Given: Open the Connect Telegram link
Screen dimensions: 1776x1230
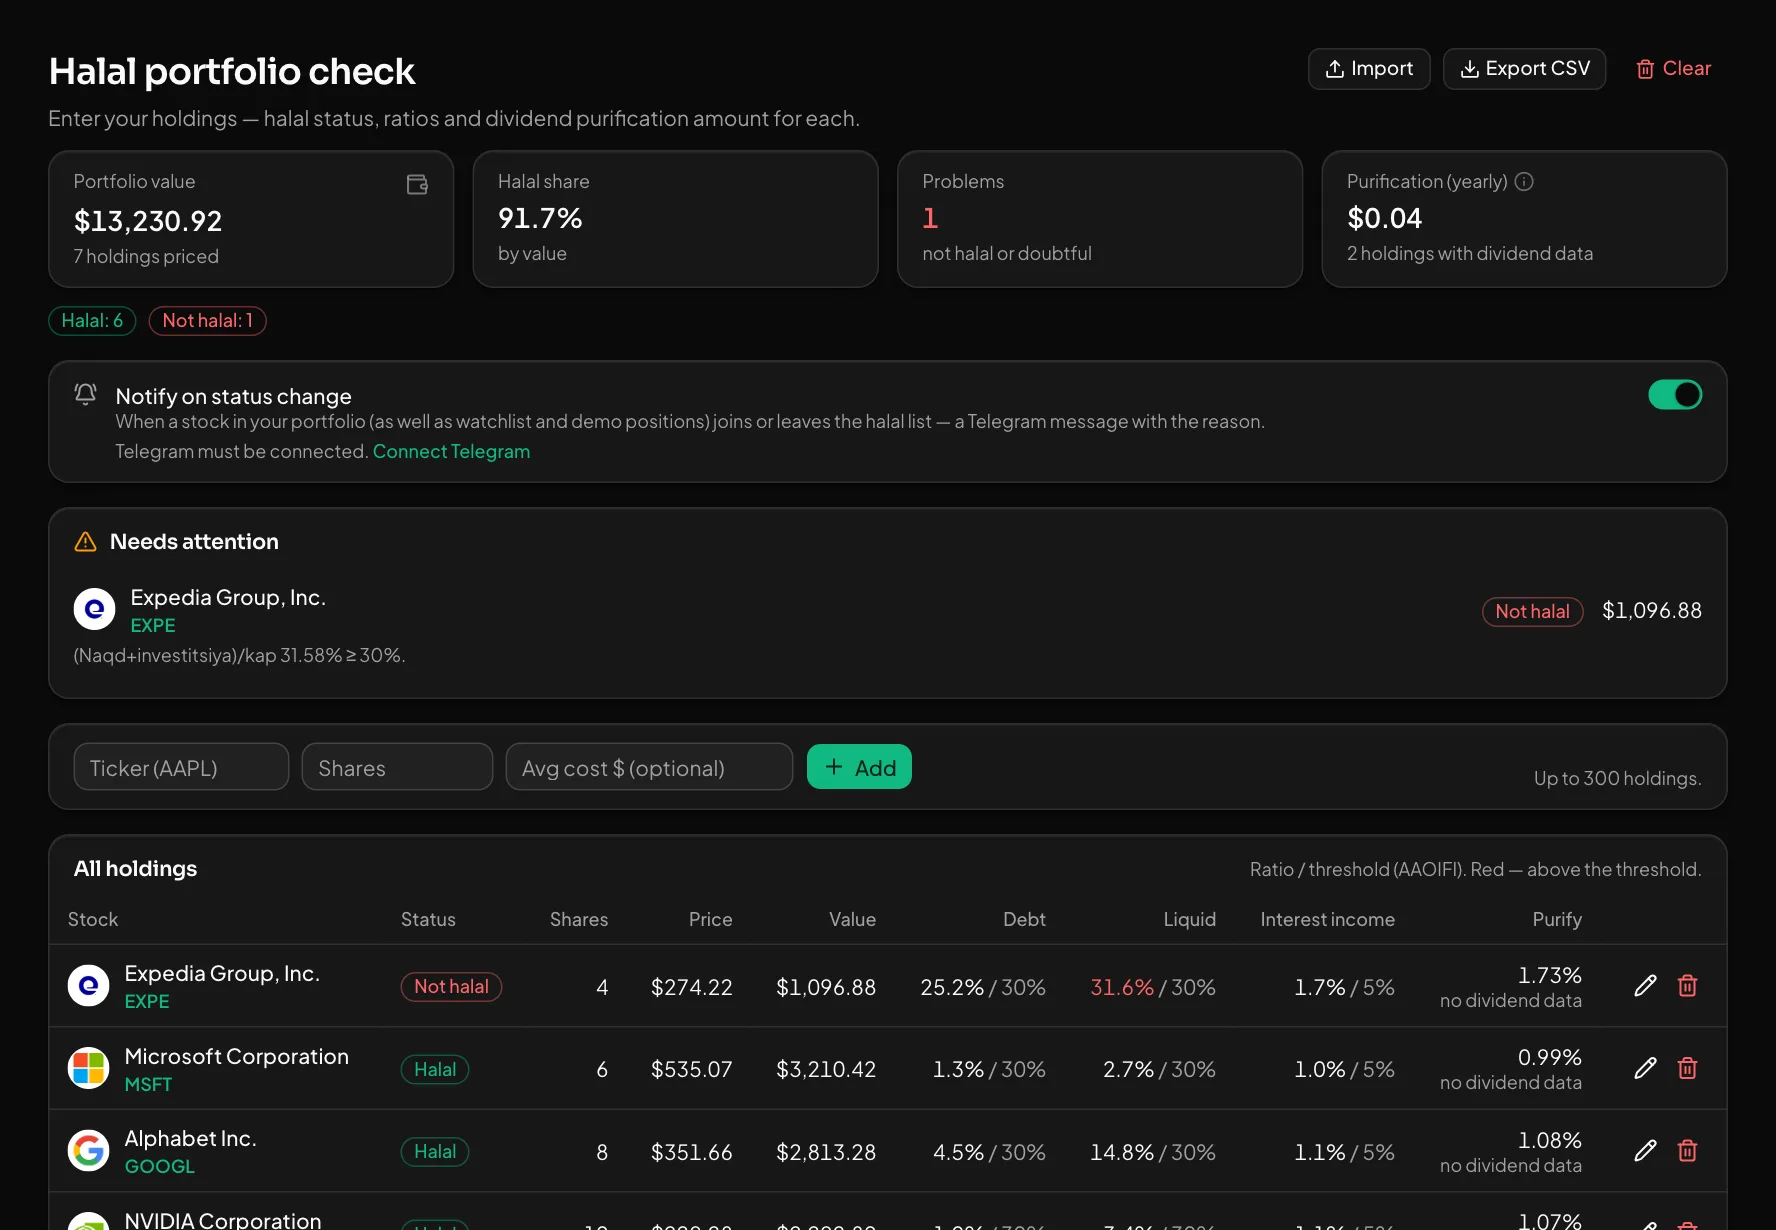Looking at the screenshot, I should point(451,451).
